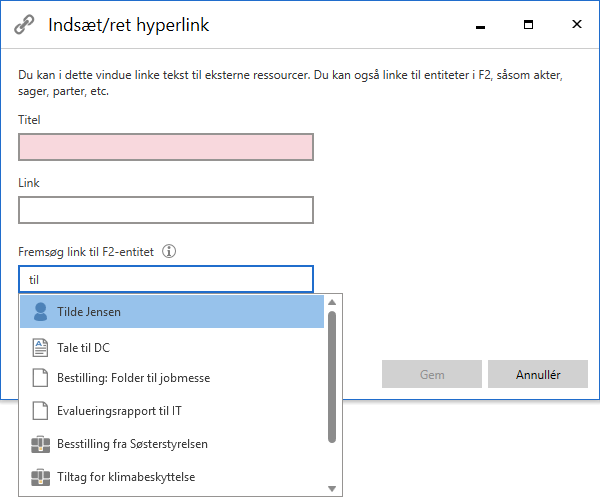Click the person icon next to Tilde Jensen

point(40,312)
